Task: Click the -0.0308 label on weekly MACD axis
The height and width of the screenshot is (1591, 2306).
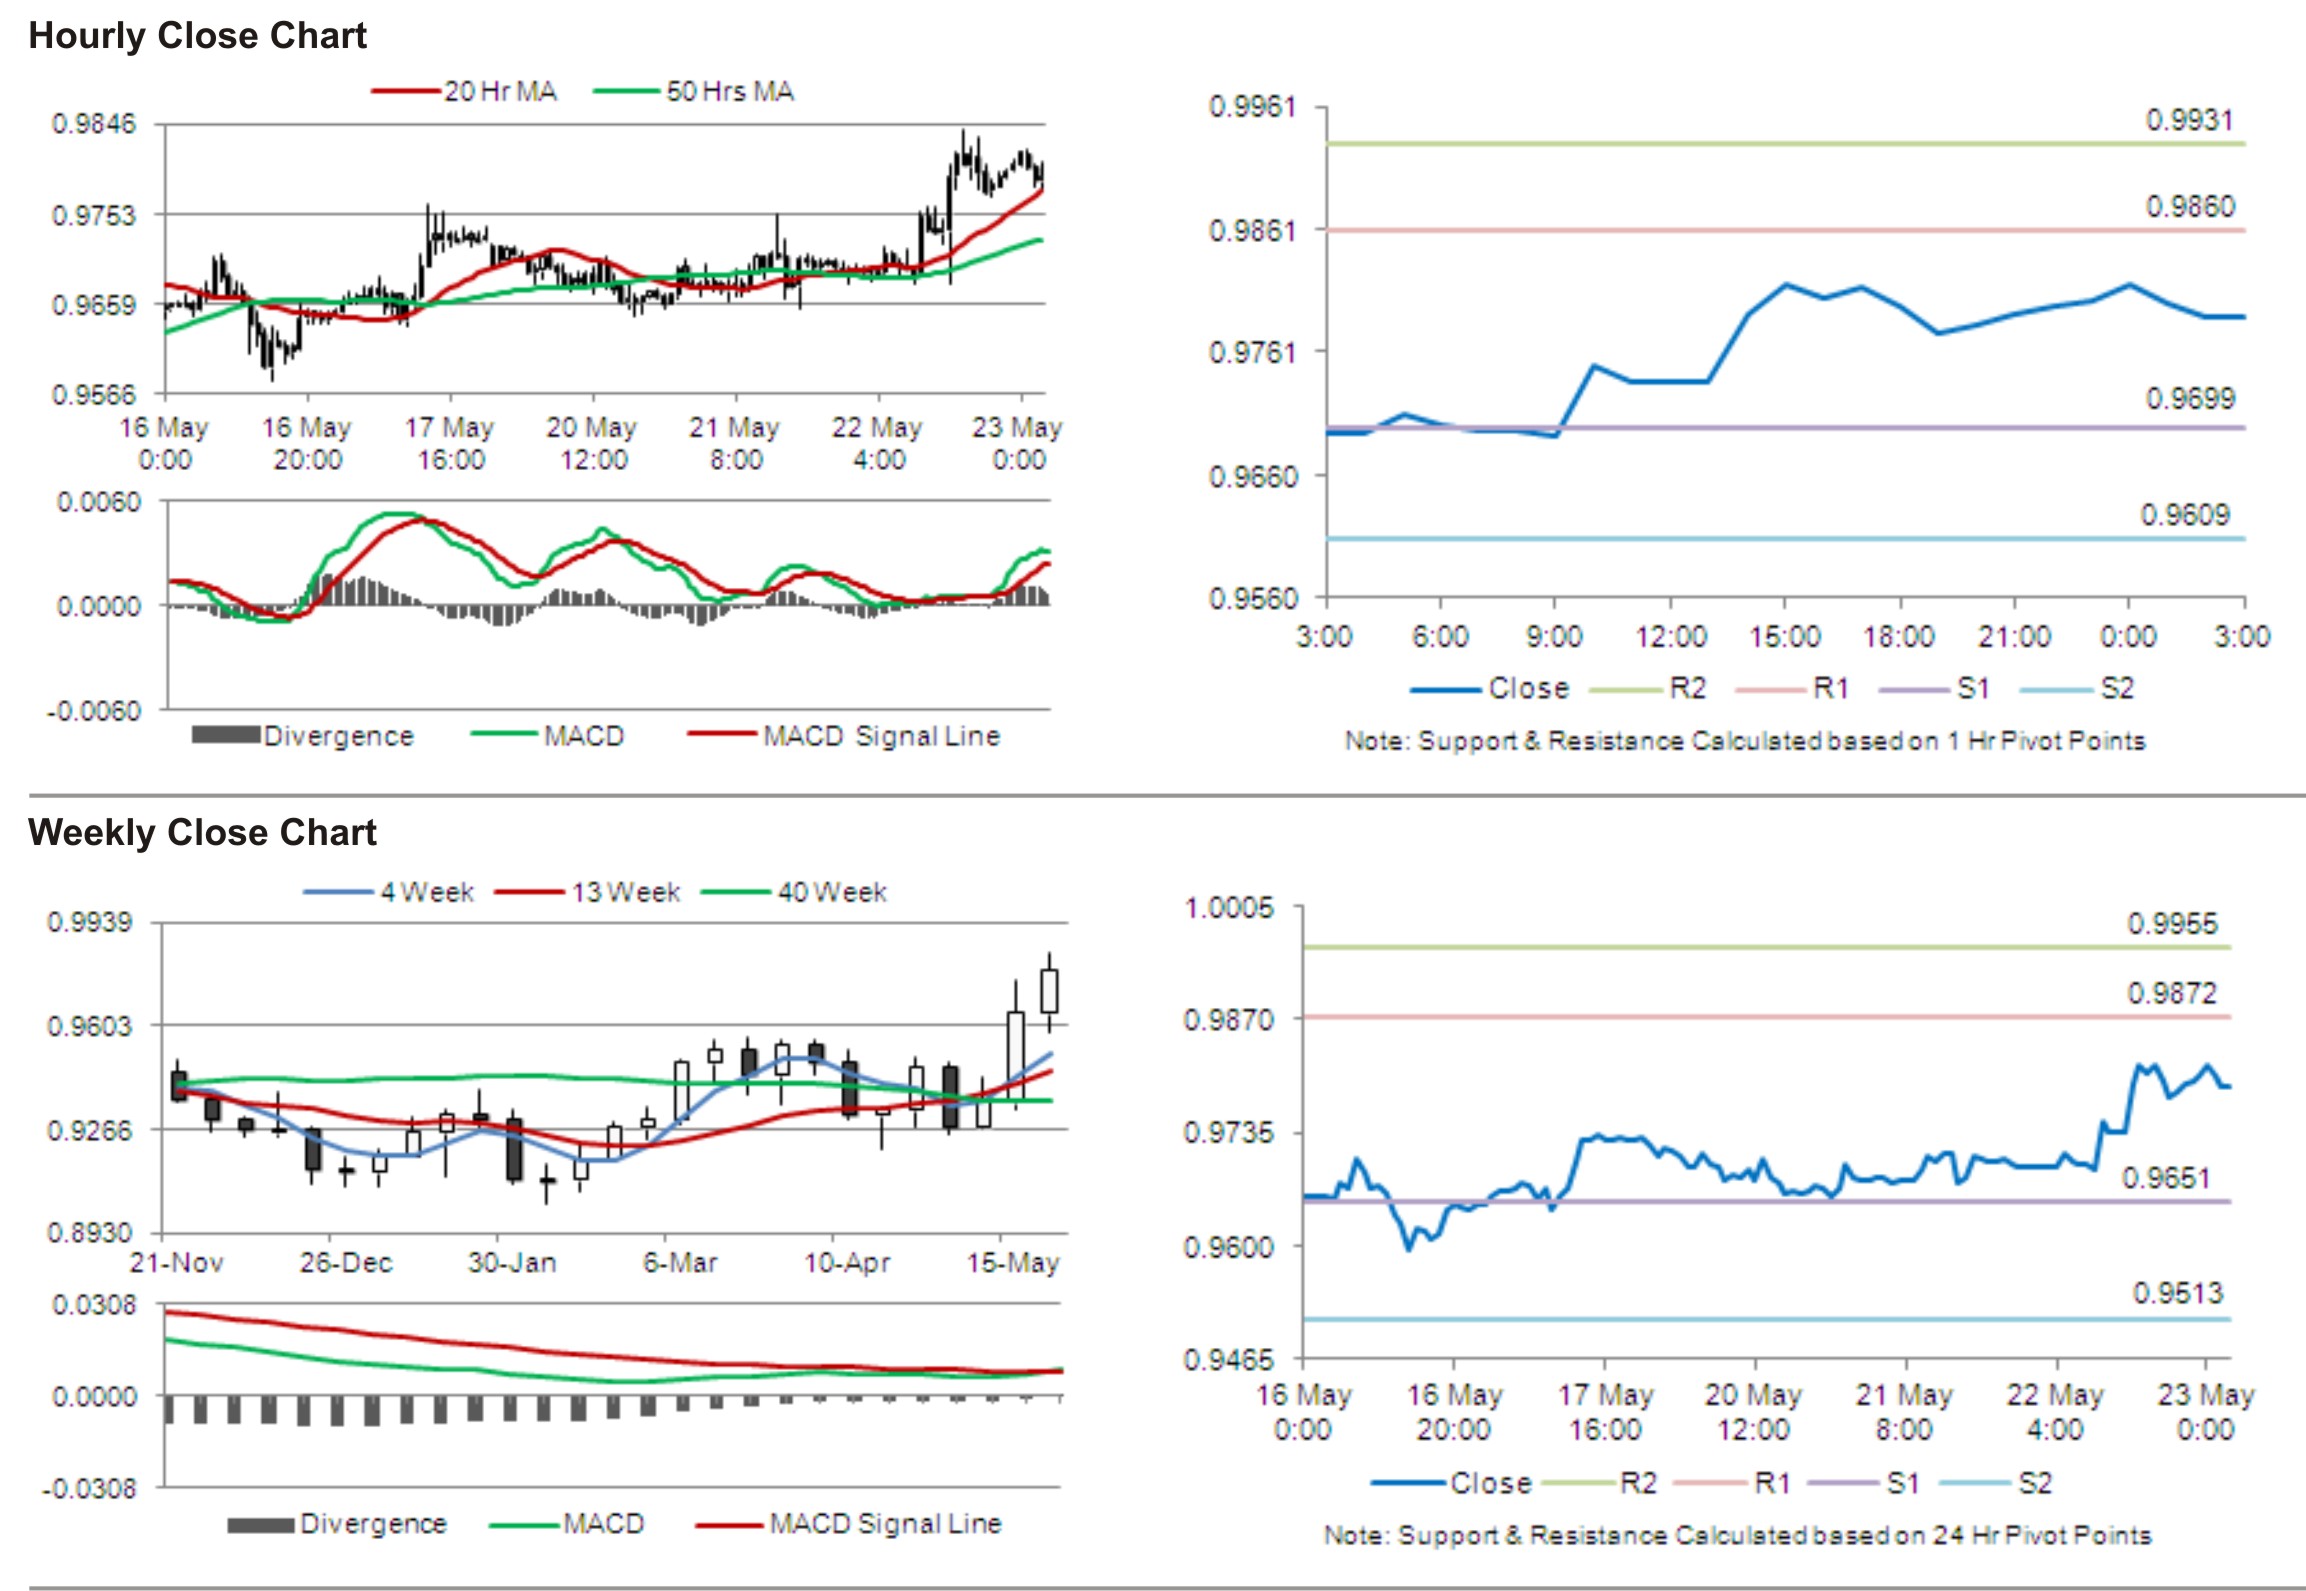Action: 90,1489
